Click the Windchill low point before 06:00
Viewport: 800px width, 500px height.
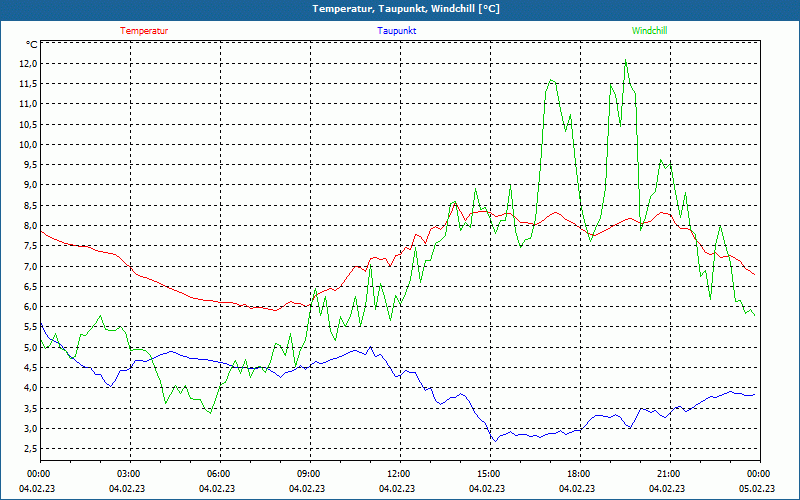tap(210, 413)
